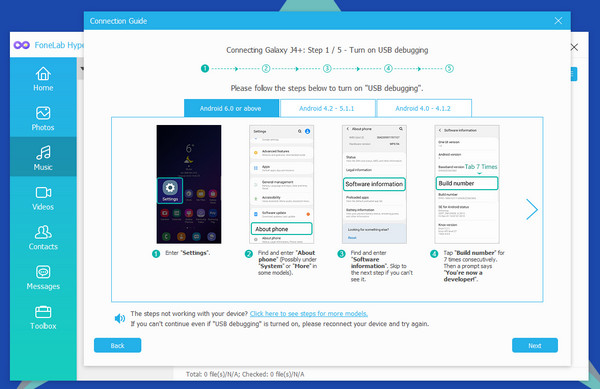Jump to step 3 progress indicator

(x=327, y=68)
